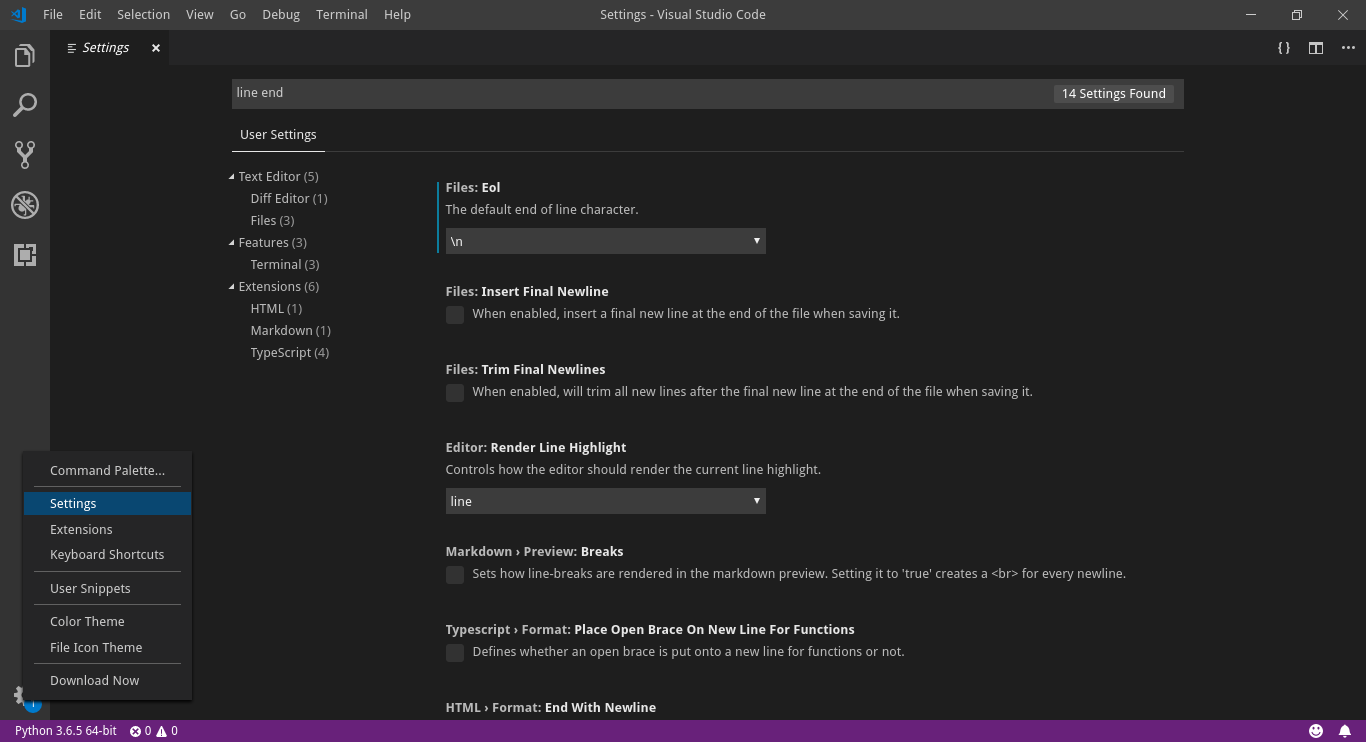This screenshot has height=742, width=1366.
Task: Open the Go menu
Action: pyautogui.click(x=238, y=15)
